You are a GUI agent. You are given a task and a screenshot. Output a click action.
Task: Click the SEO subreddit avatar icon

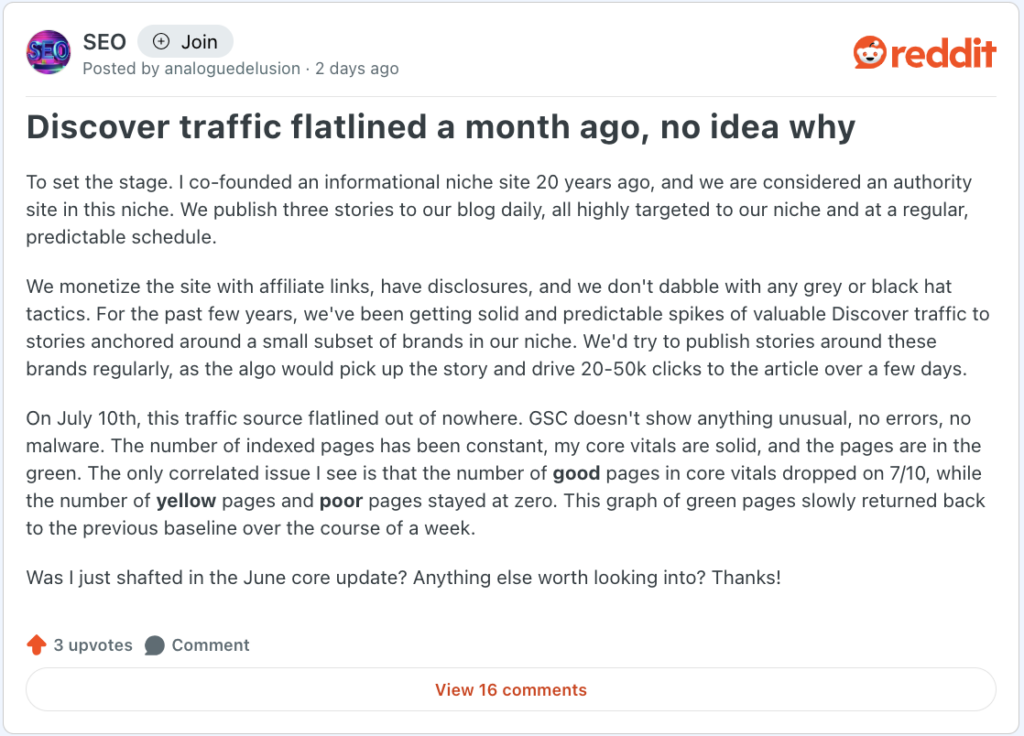(48, 52)
